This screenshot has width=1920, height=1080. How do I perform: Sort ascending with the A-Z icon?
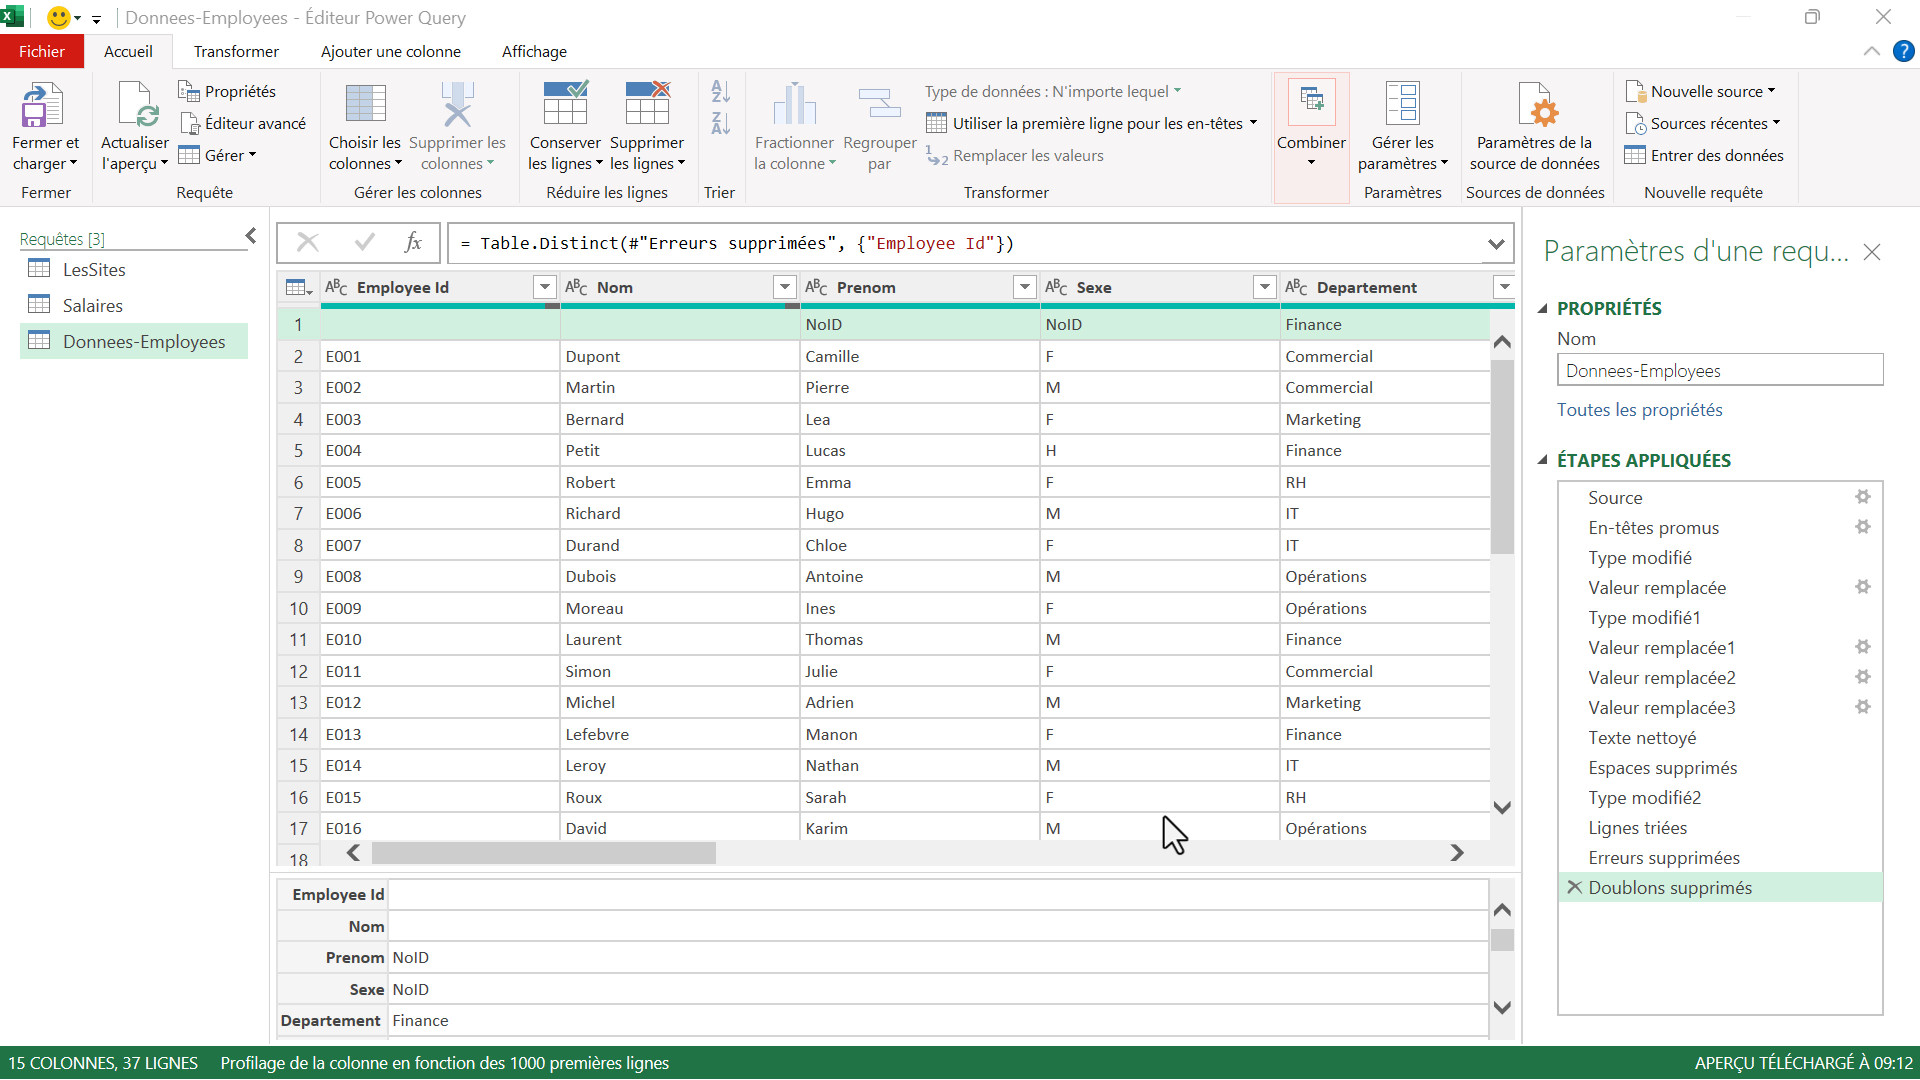(720, 92)
